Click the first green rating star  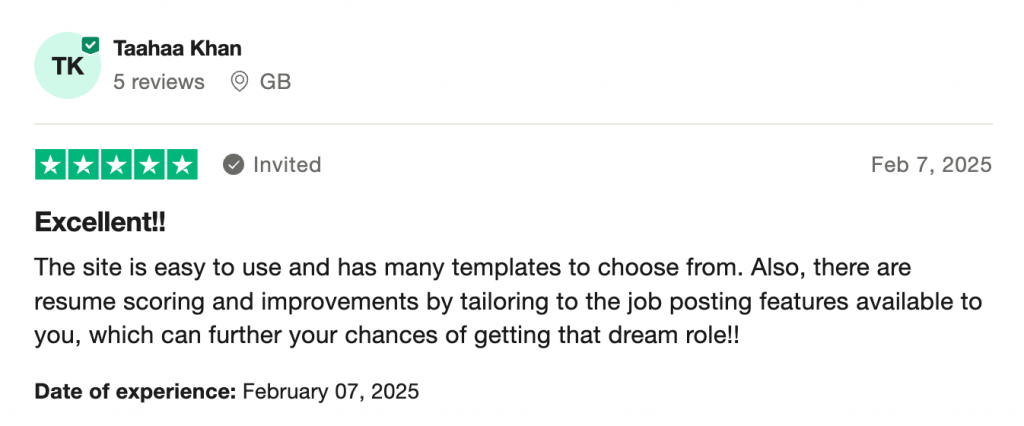click(x=51, y=165)
